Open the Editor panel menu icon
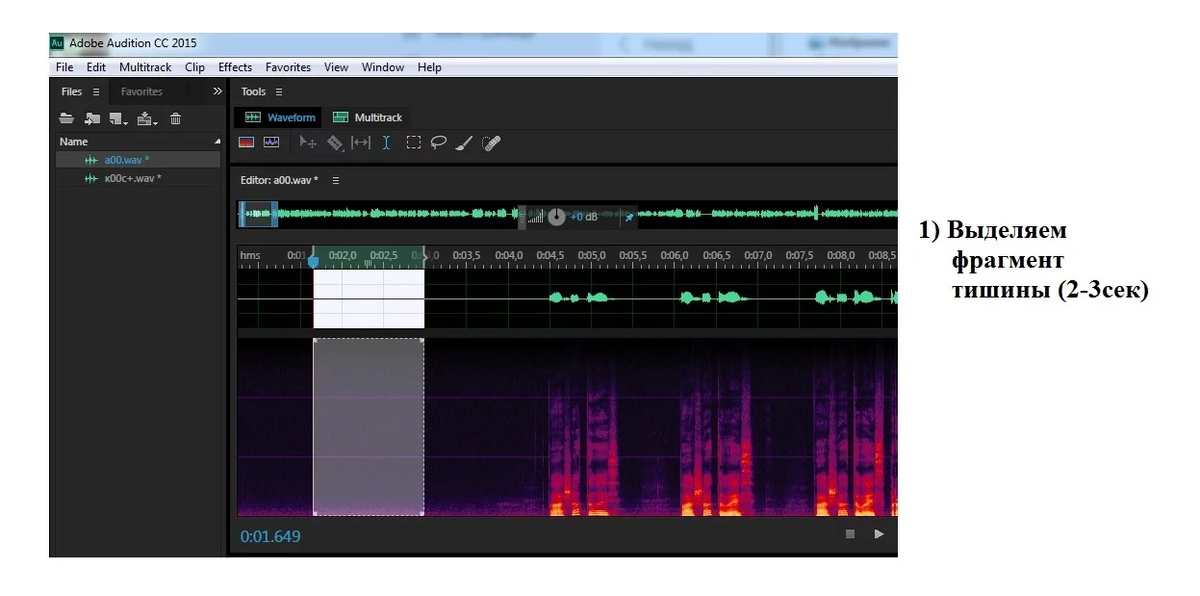Screen dimensions: 1200x596 (336, 181)
